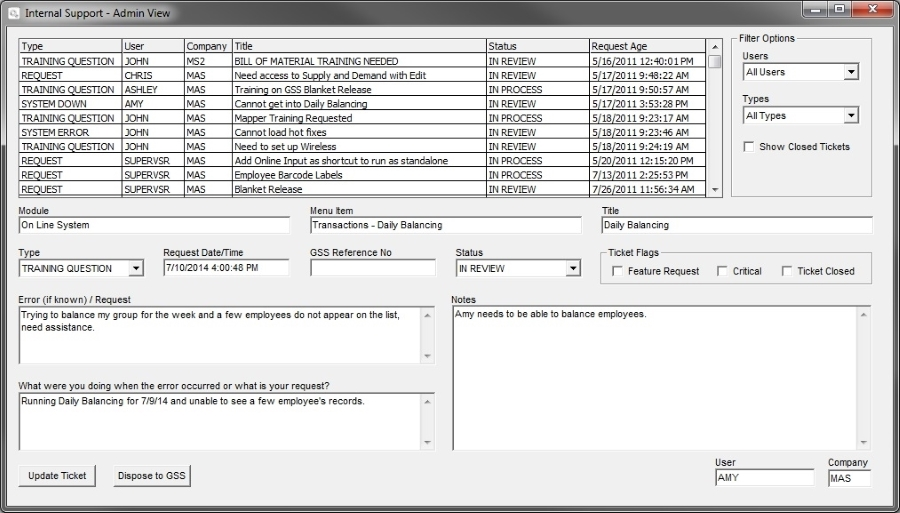
Task: Select 'Training on GSS Blanket Release' ticket
Action: click(362, 90)
